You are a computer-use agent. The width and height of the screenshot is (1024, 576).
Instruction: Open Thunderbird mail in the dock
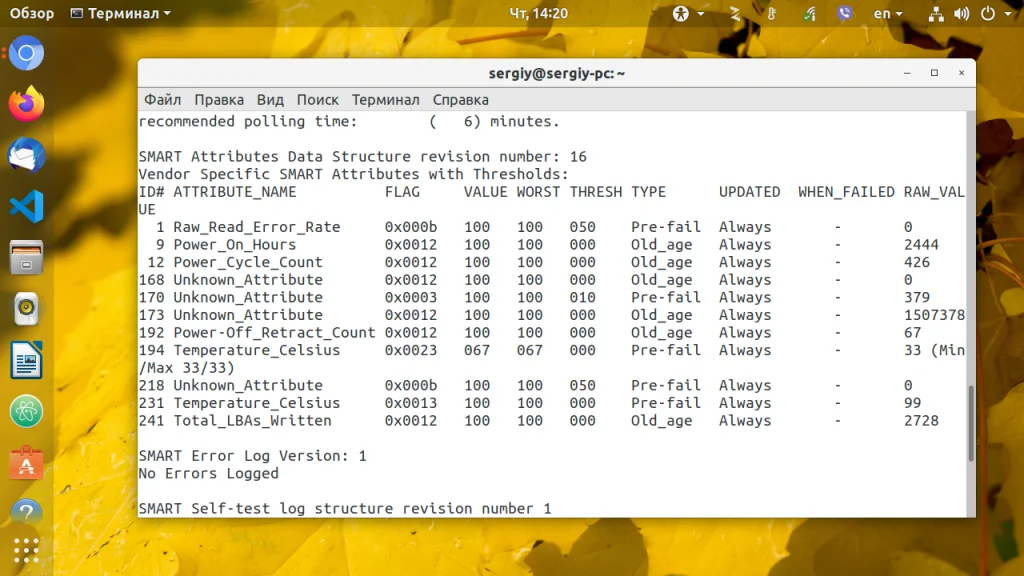point(26,155)
